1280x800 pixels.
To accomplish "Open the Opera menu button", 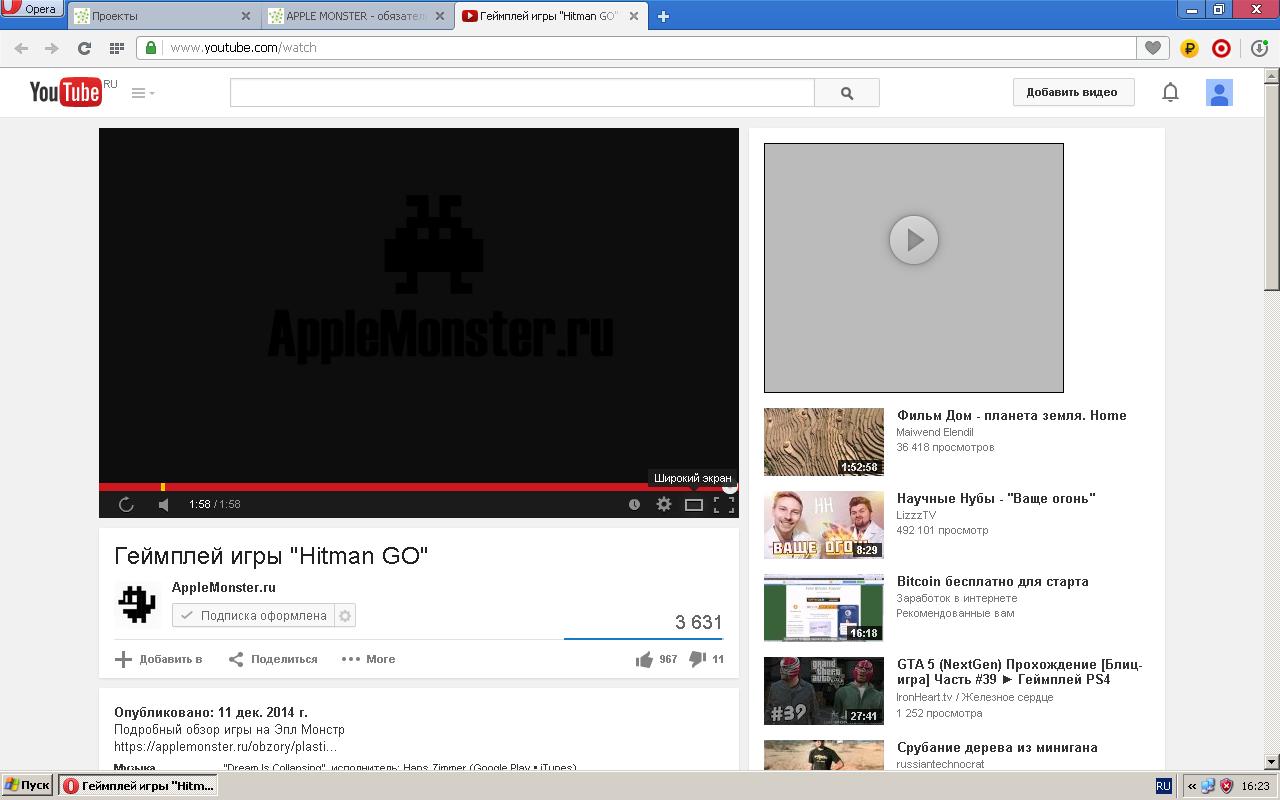I will pos(32,9).
